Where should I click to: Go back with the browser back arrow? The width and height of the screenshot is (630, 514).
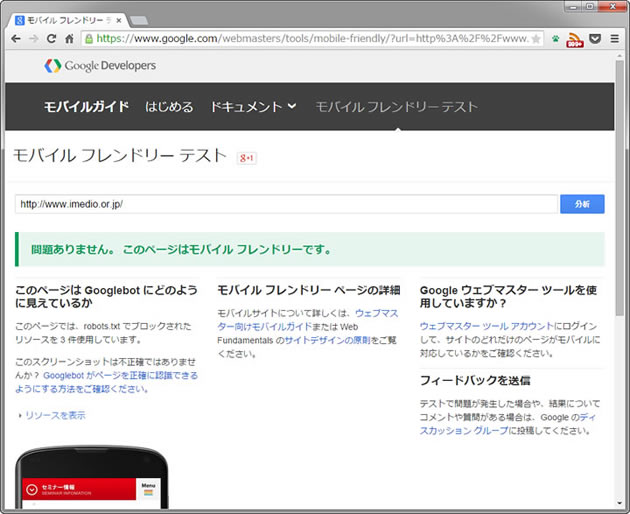click(x=16, y=39)
